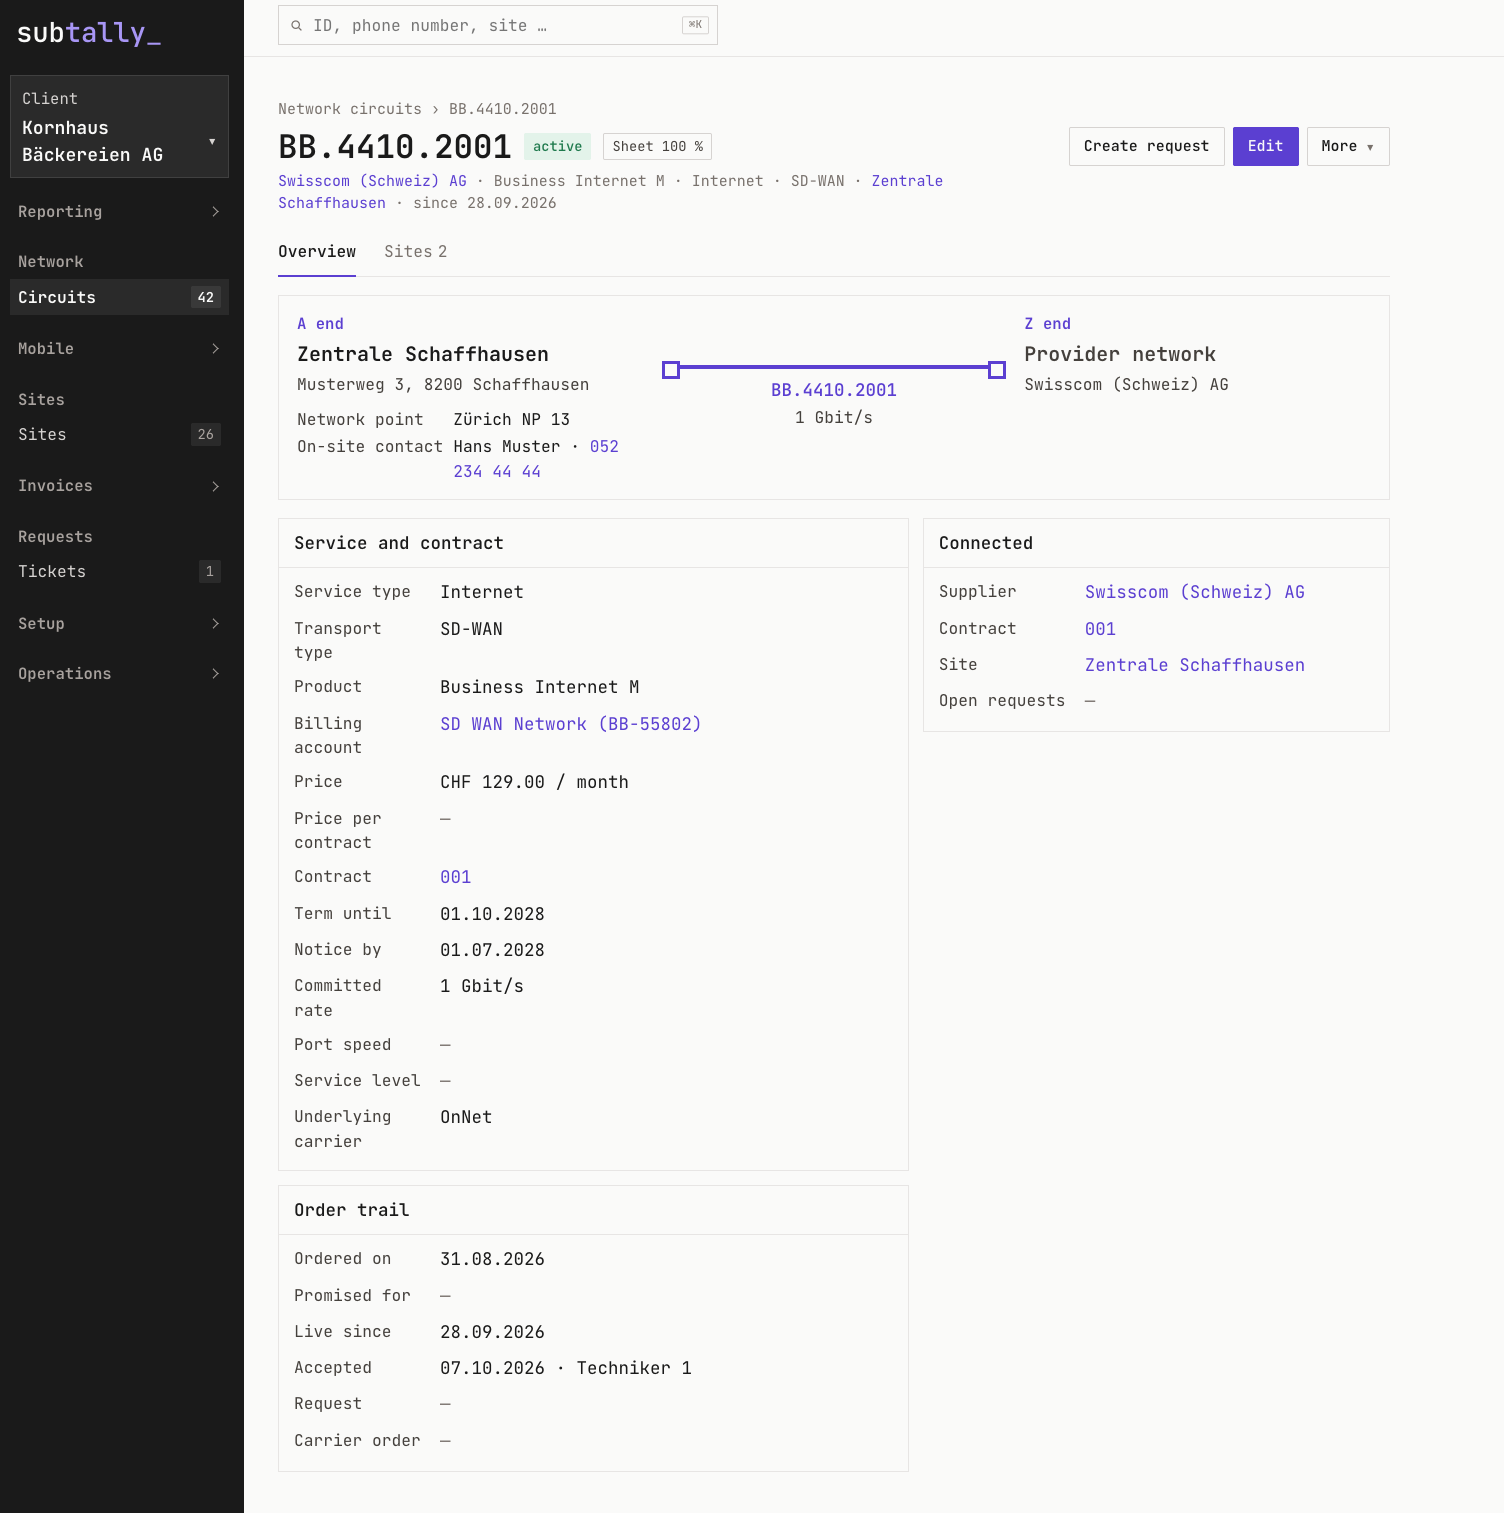Click the search magnifier icon
This screenshot has width=1504, height=1513.
297,26
